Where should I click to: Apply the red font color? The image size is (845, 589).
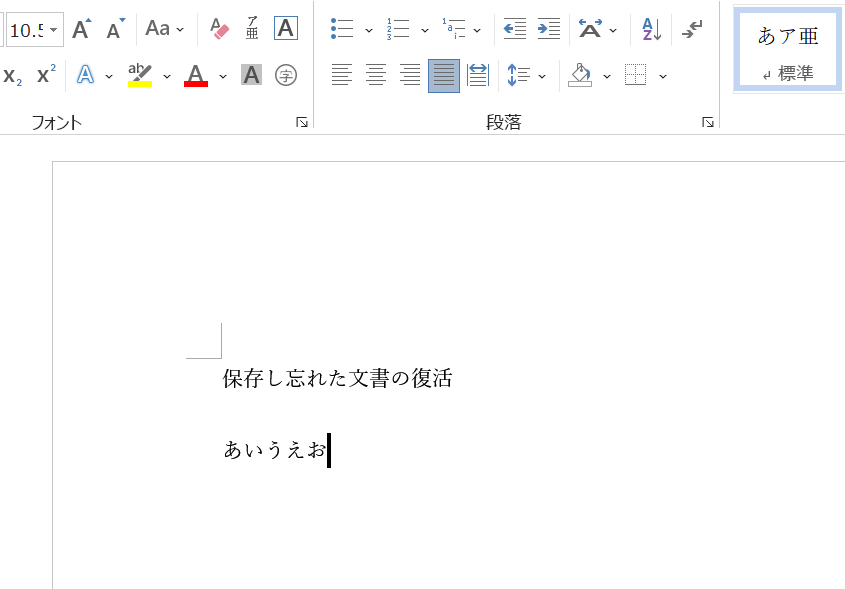click(x=196, y=75)
